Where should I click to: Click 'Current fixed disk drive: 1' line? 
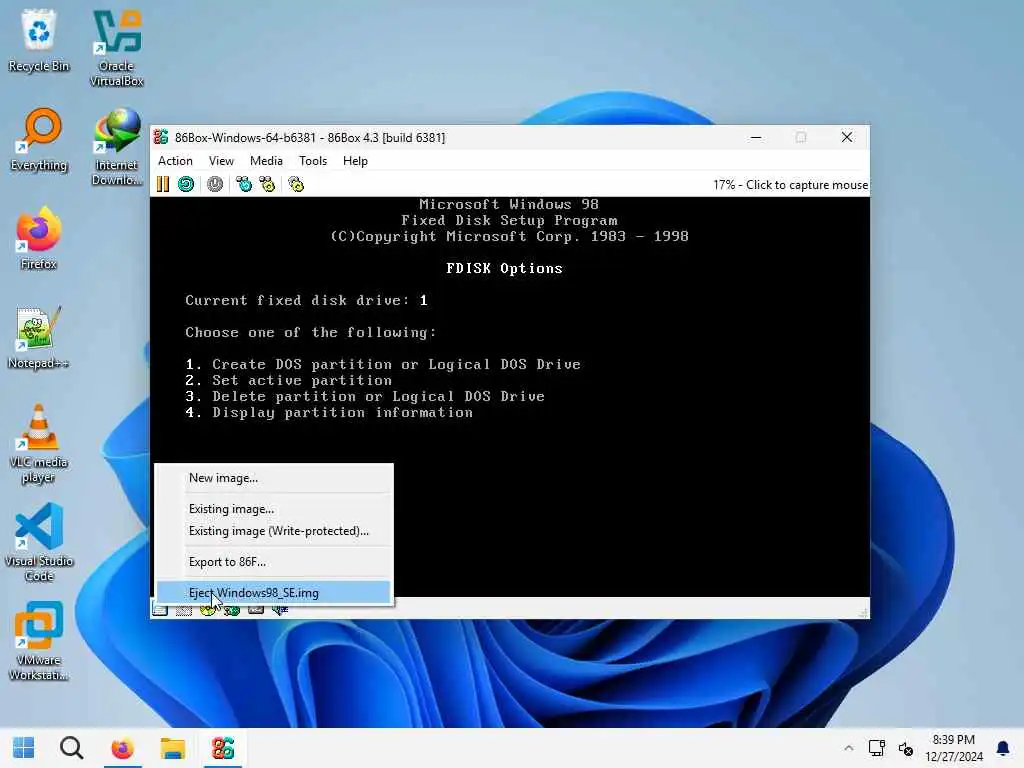coord(306,300)
